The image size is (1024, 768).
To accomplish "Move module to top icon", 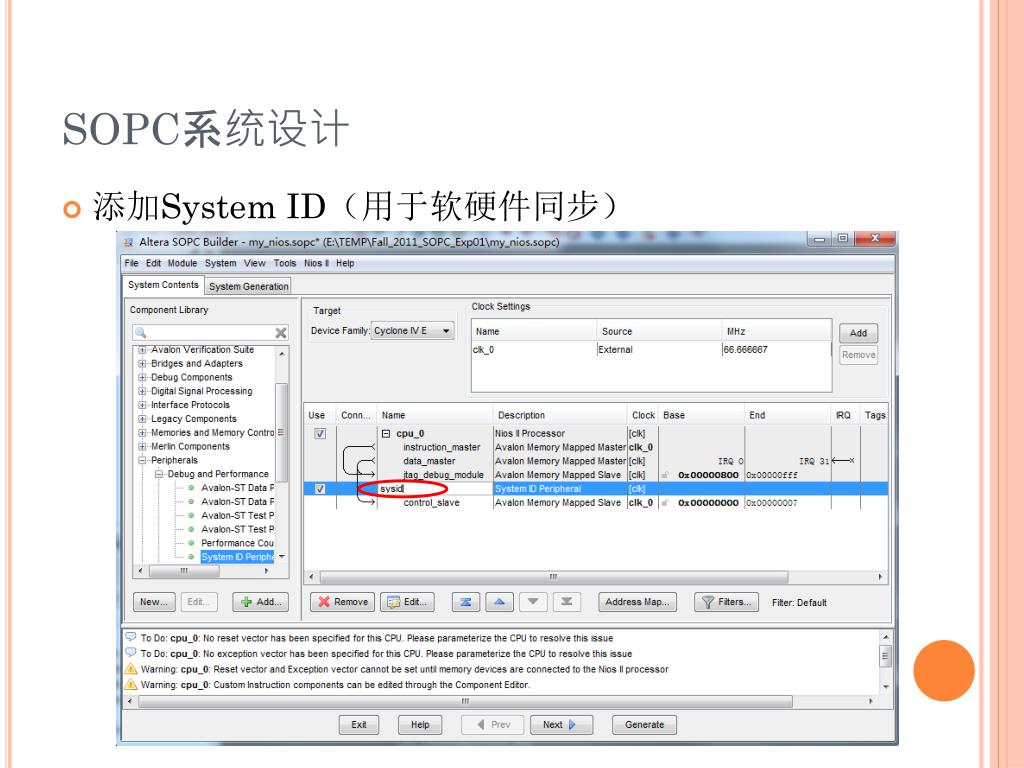I will click(x=466, y=602).
